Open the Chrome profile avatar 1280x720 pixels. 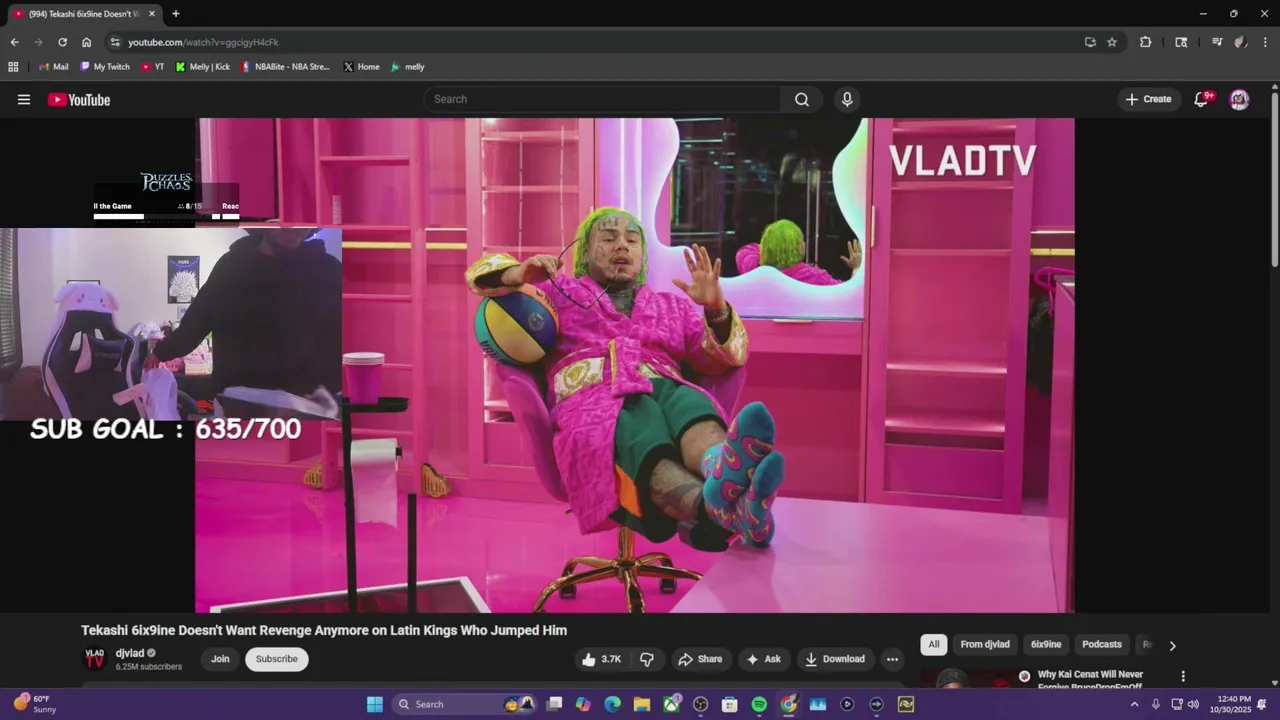point(1241,42)
